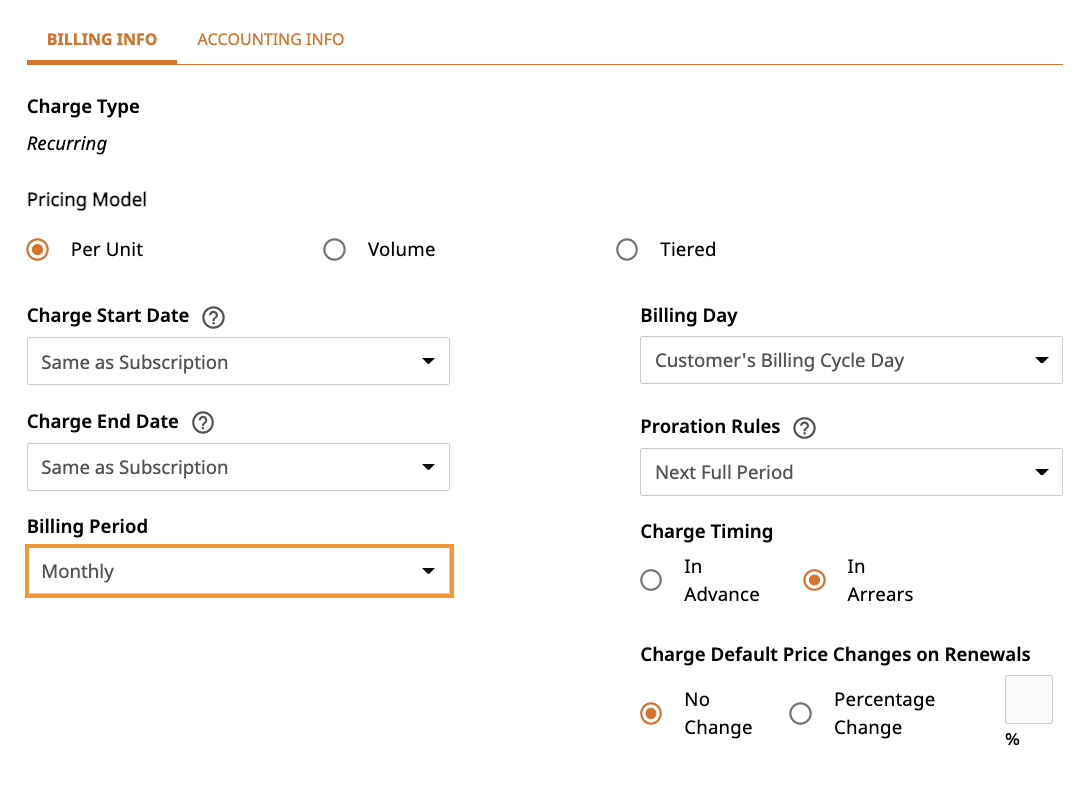The image size is (1088, 794).
Task: Open the Billing Period Monthly dropdown
Action: [x=239, y=571]
